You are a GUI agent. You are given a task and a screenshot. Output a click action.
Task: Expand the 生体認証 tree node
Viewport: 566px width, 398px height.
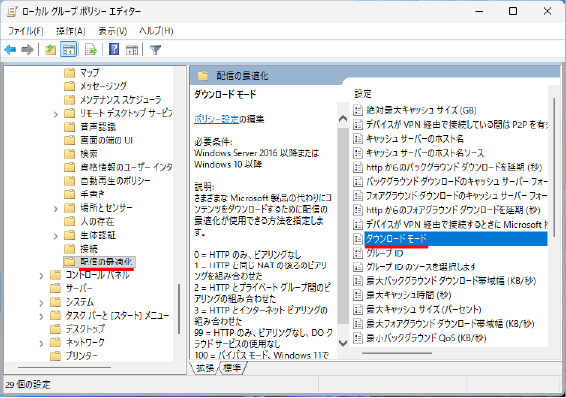click(55, 236)
